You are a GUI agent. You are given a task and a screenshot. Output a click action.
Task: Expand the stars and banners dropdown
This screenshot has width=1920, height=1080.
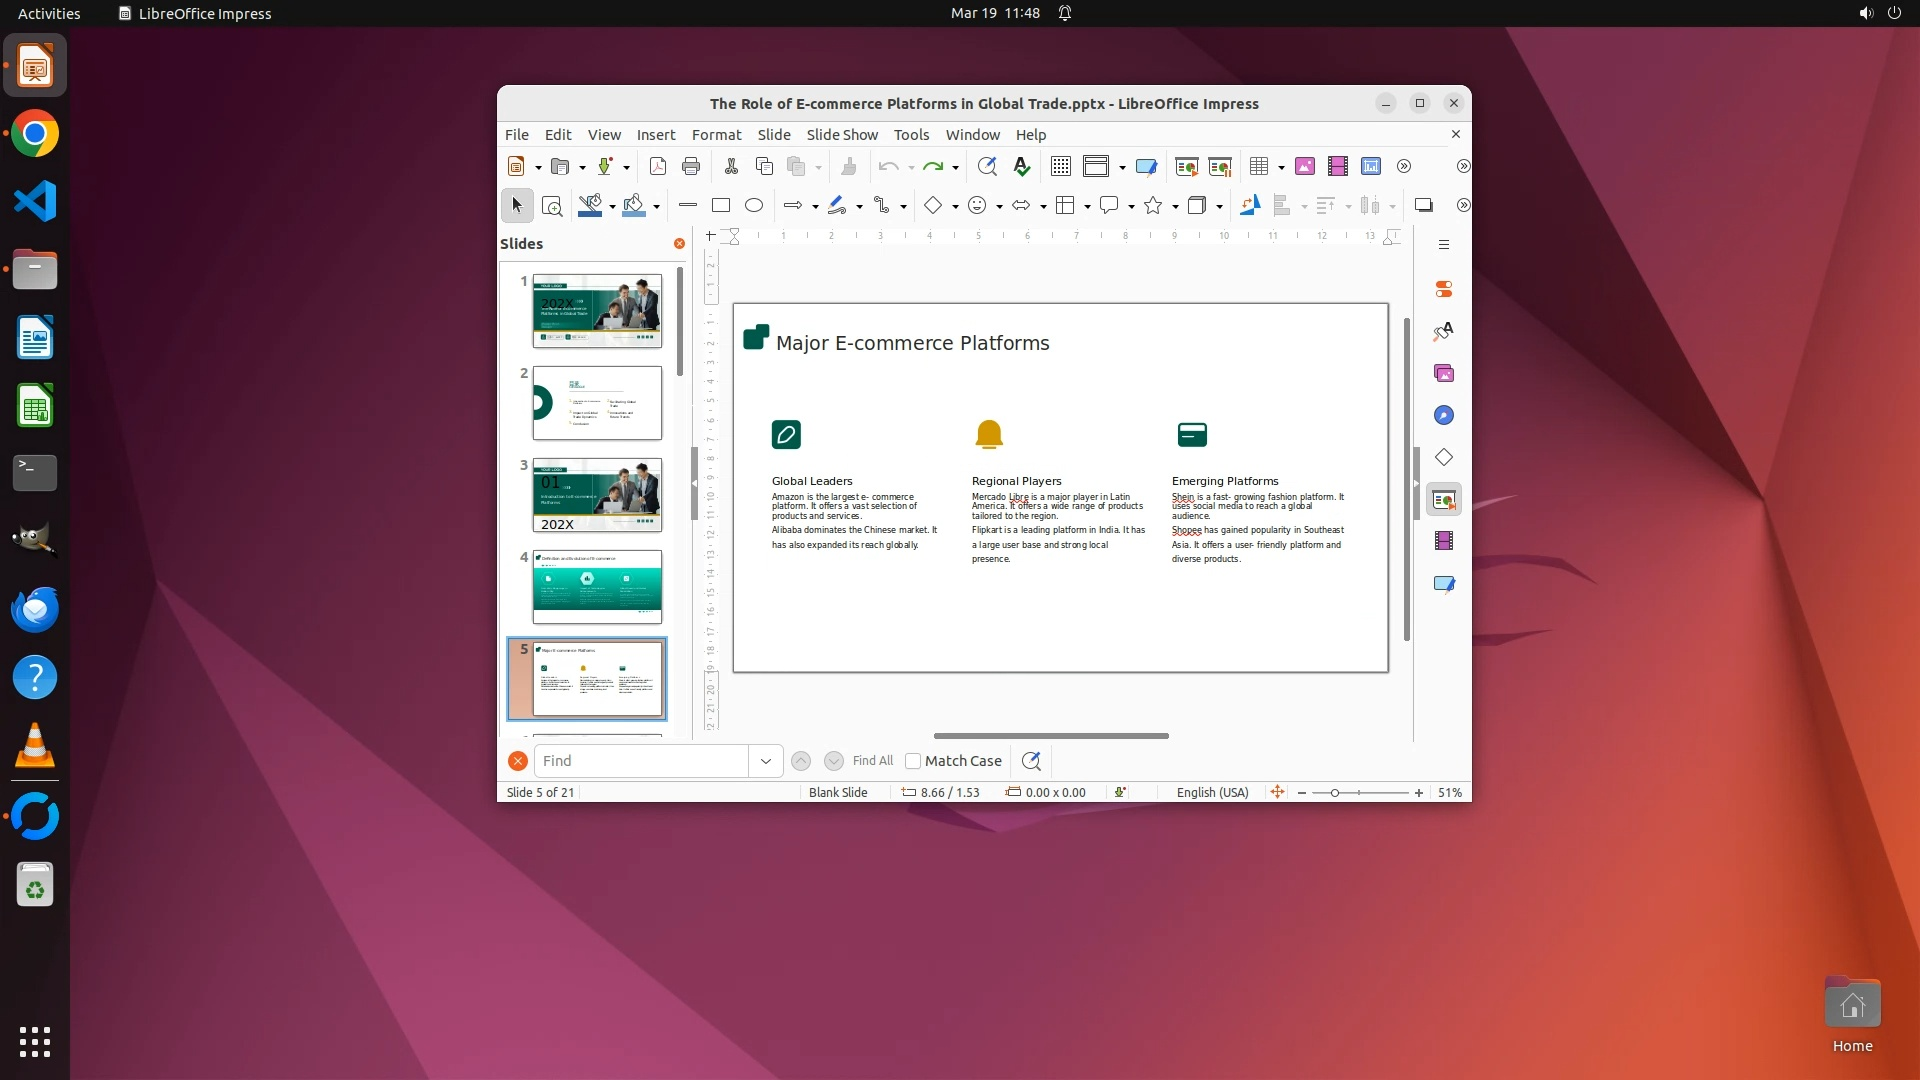click(1175, 207)
